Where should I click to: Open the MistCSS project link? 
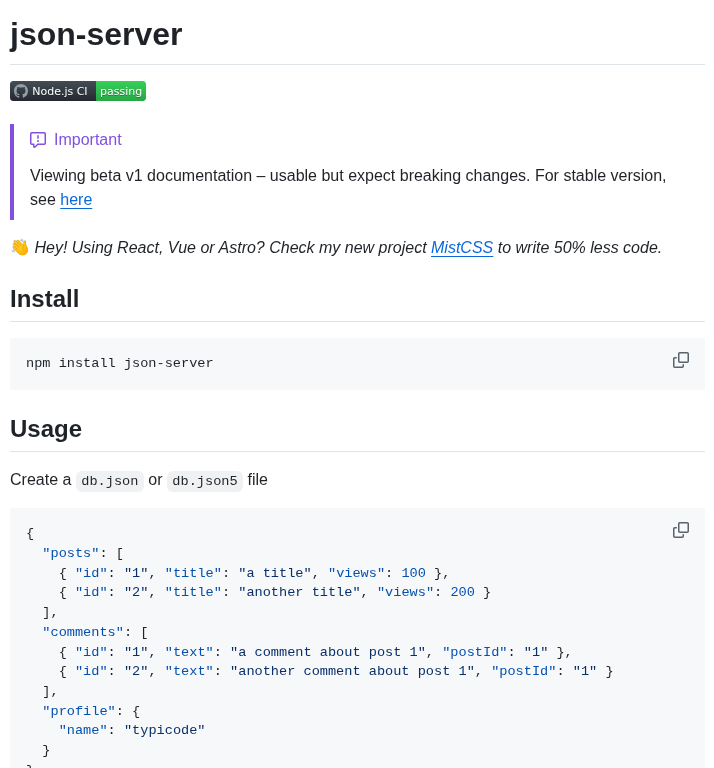(462, 248)
